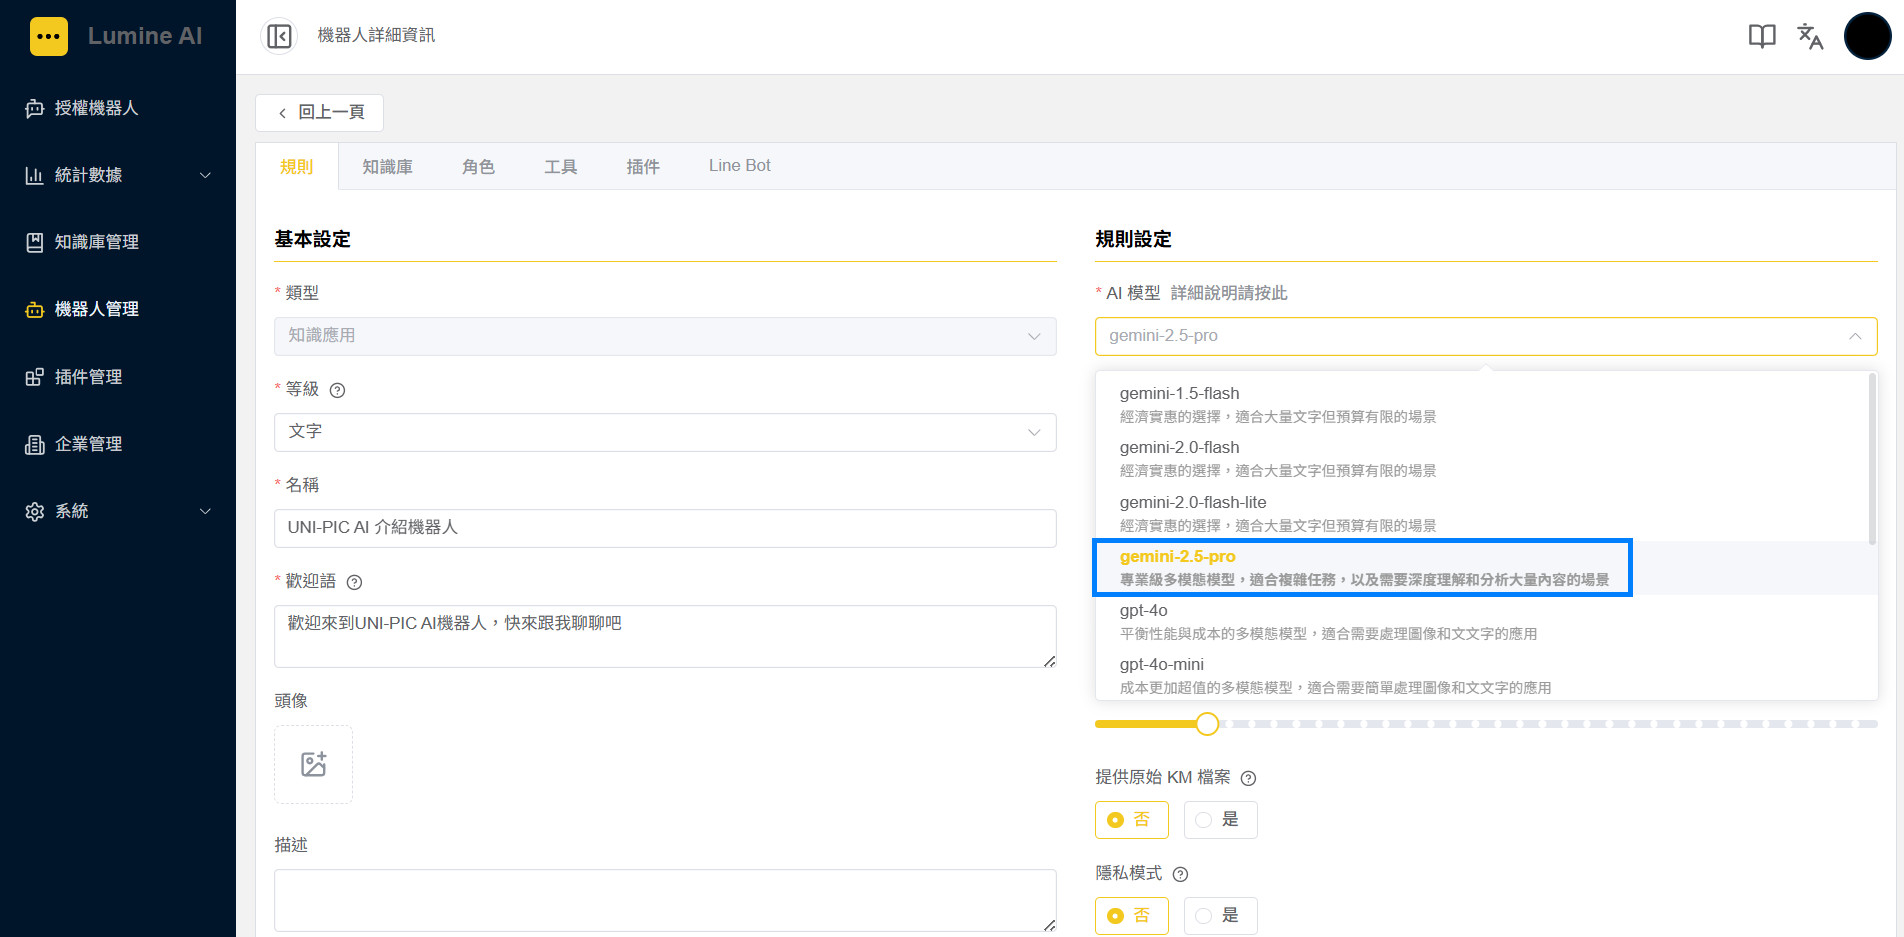1904x937 pixels.
Task: Open the documentation book icon
Action: click(x=1762, y=36)
